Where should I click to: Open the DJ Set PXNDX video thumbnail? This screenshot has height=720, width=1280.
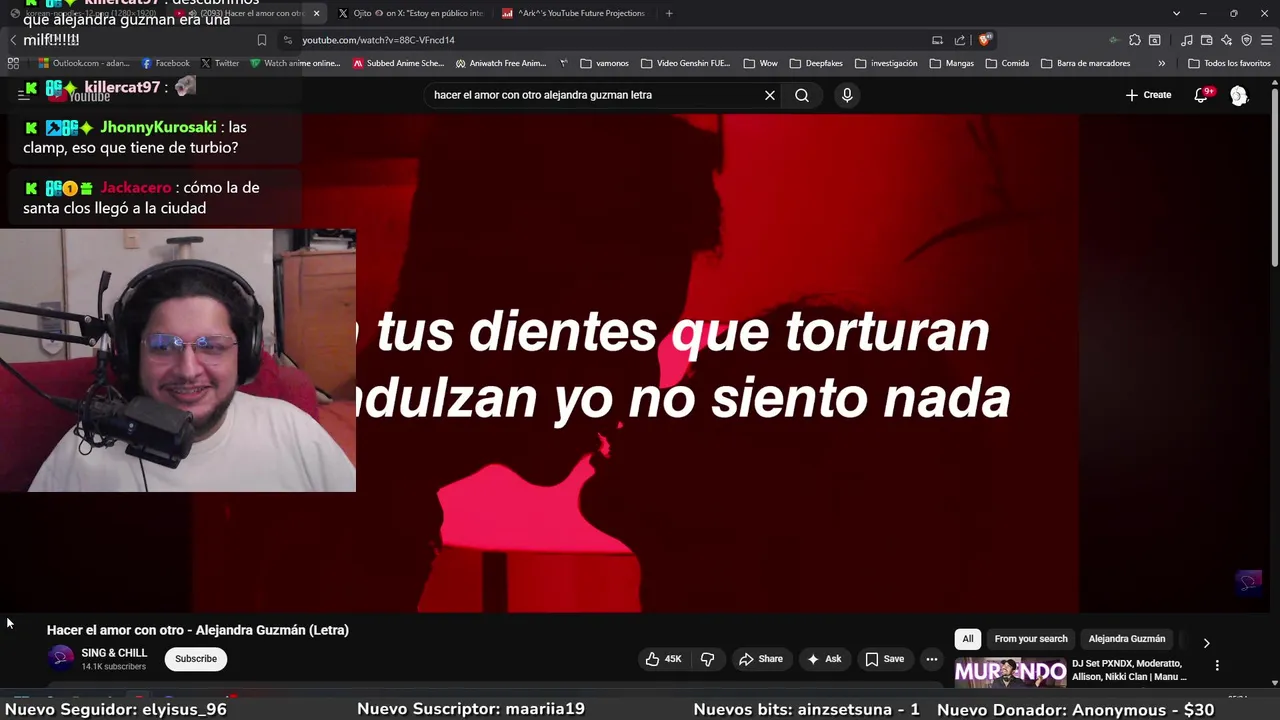1010,672
